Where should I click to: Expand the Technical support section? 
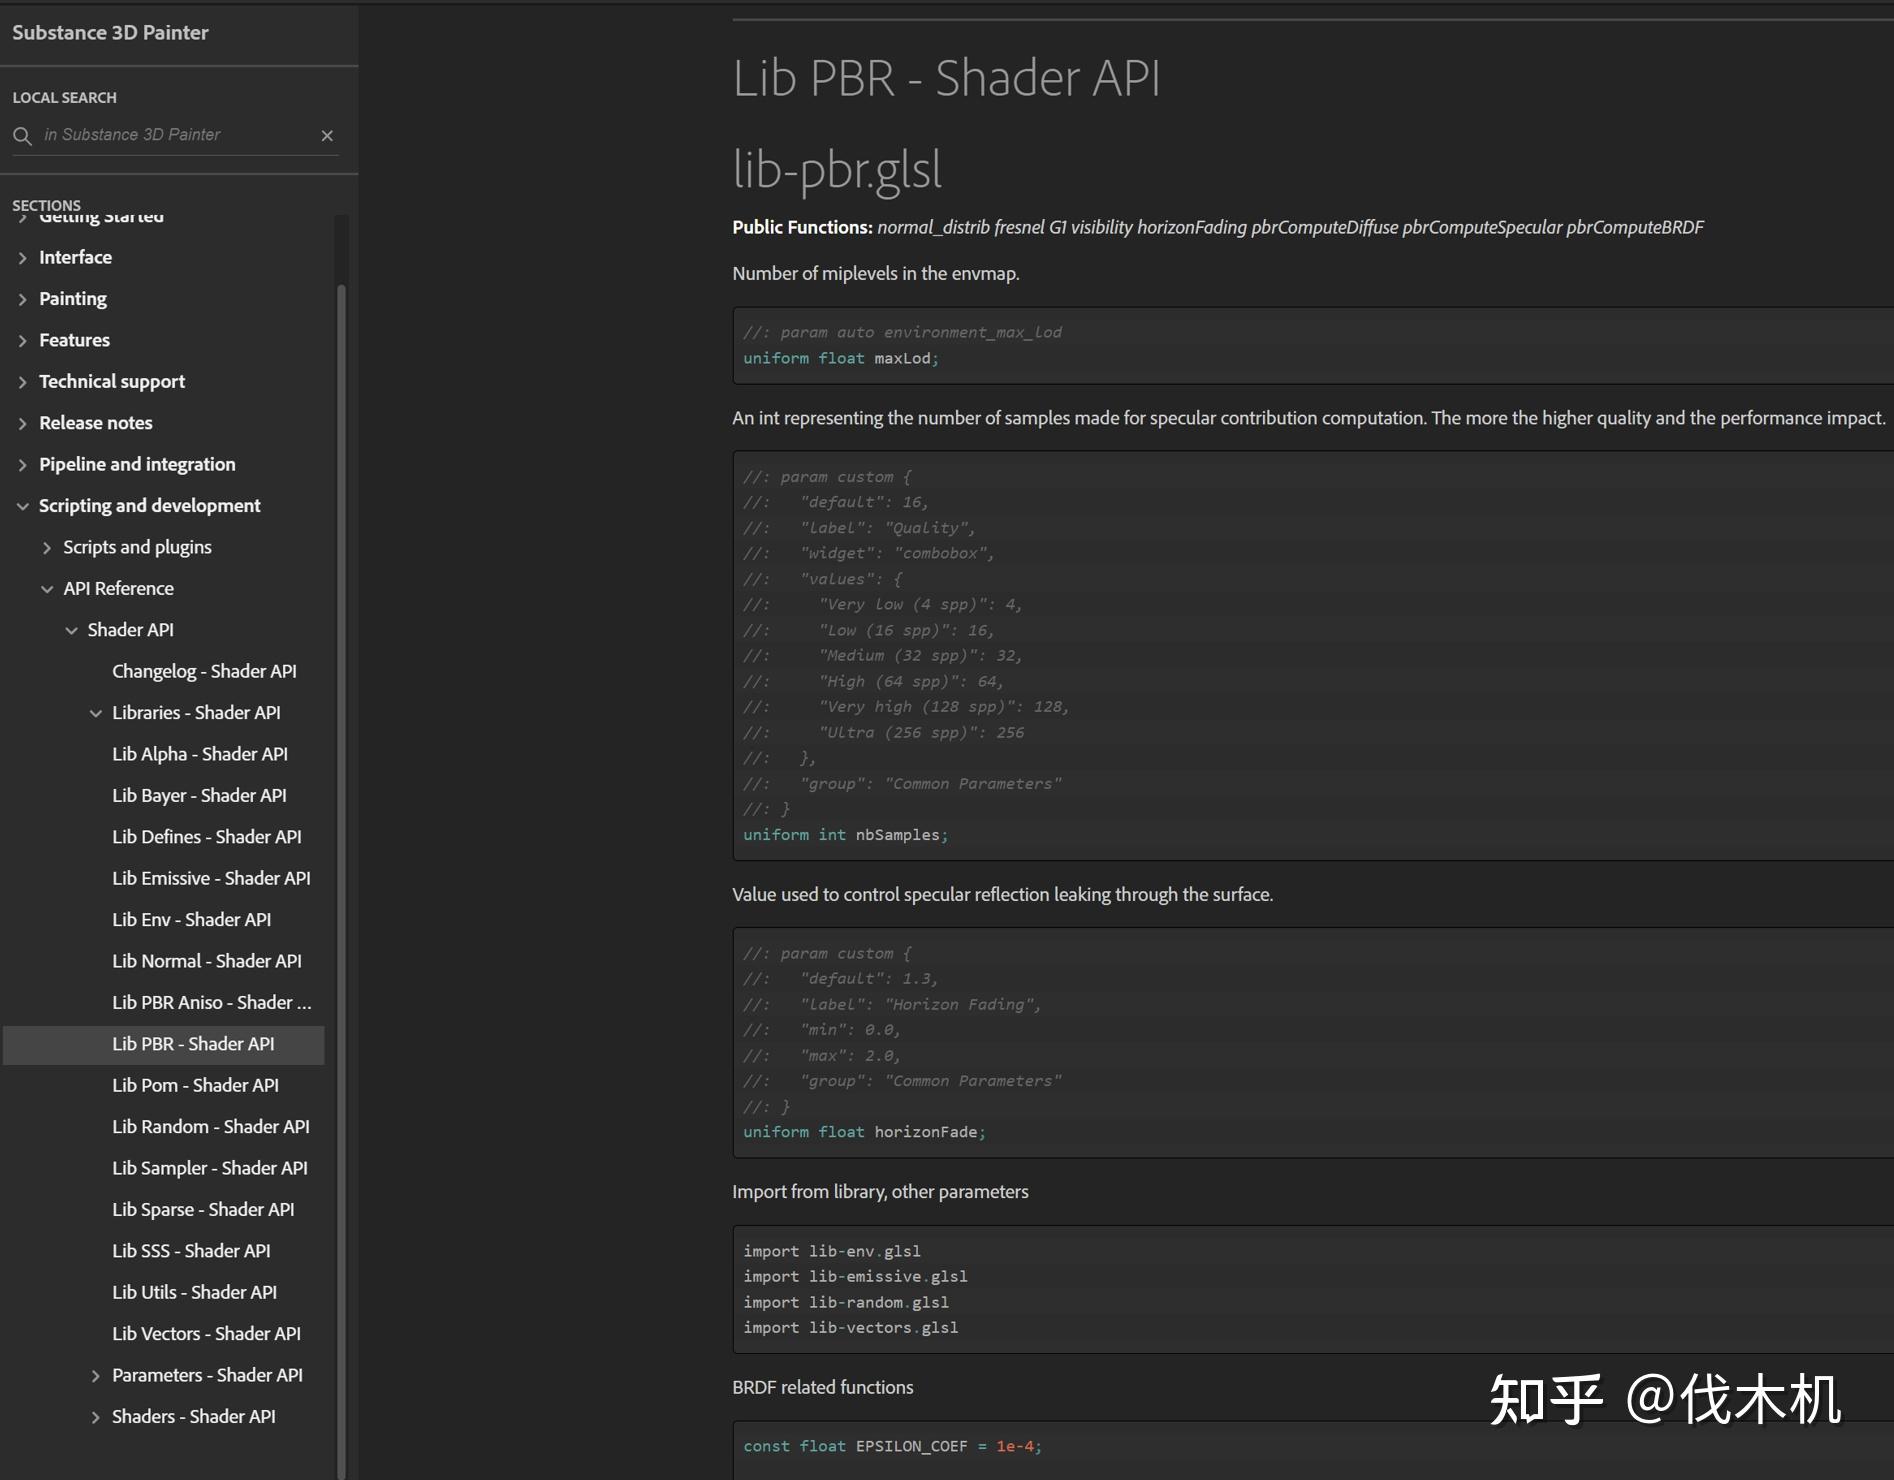pyautogui.click(x=23, y=381)
